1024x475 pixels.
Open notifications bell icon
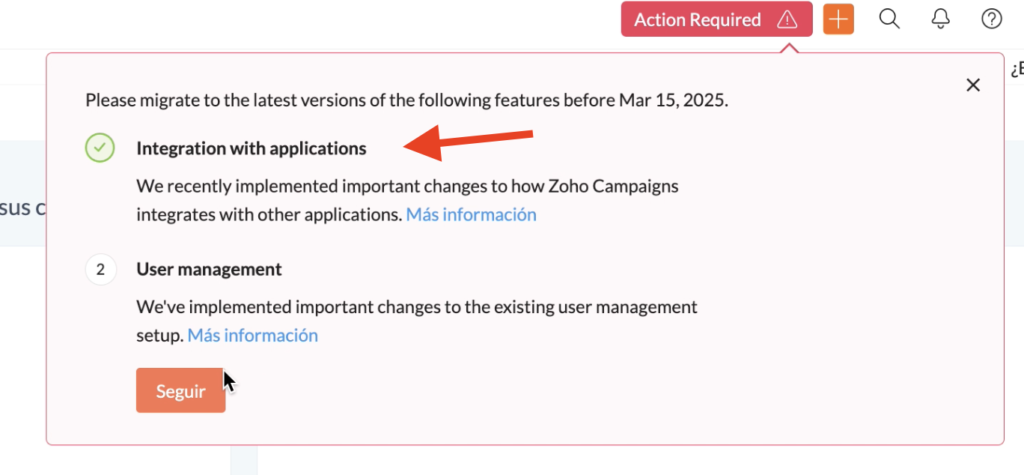pos(940,20)
